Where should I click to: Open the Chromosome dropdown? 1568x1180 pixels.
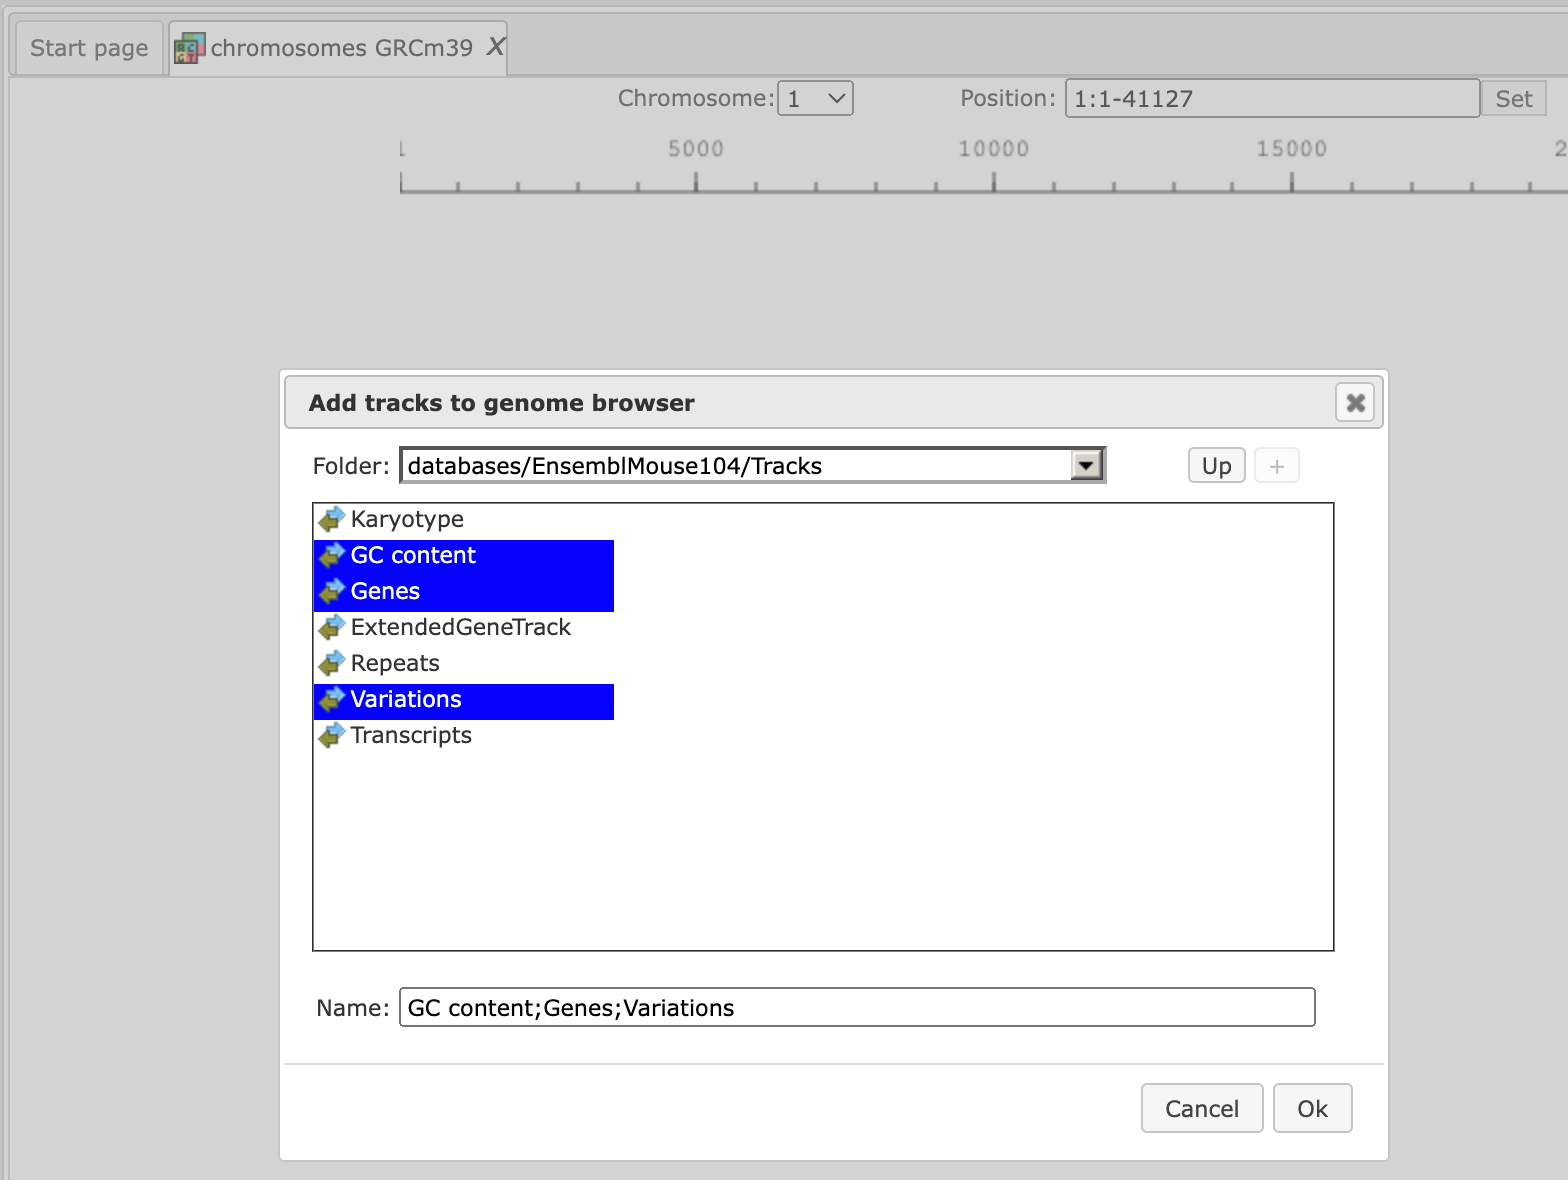[x=815, y=98]
